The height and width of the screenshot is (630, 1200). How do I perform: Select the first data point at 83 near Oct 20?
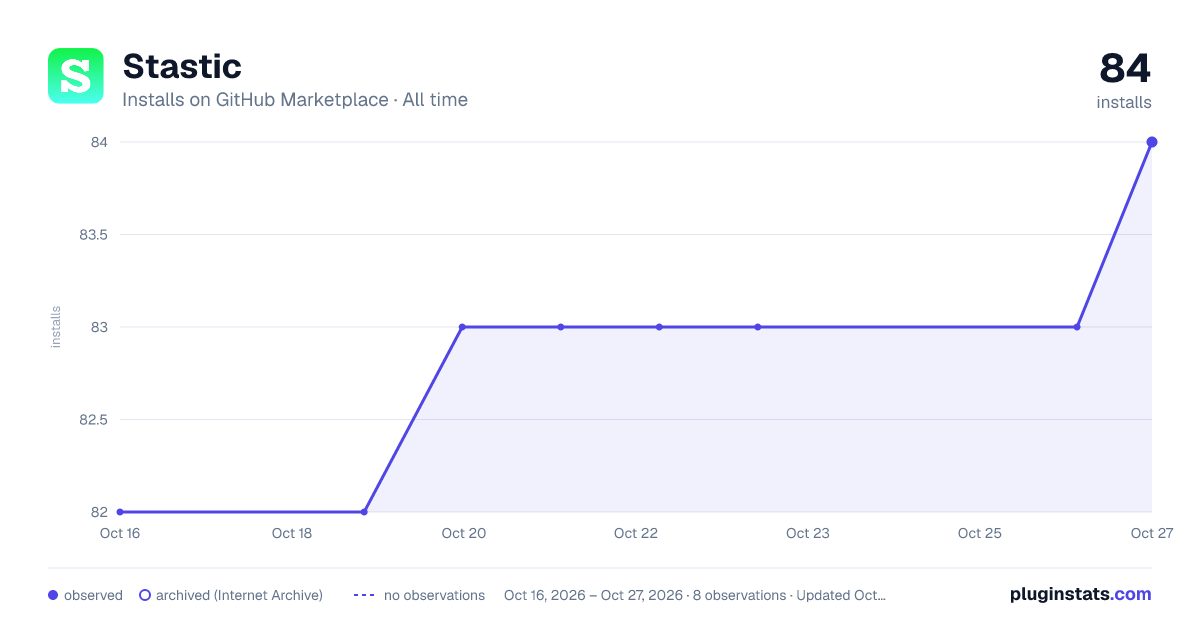point(462,327)
